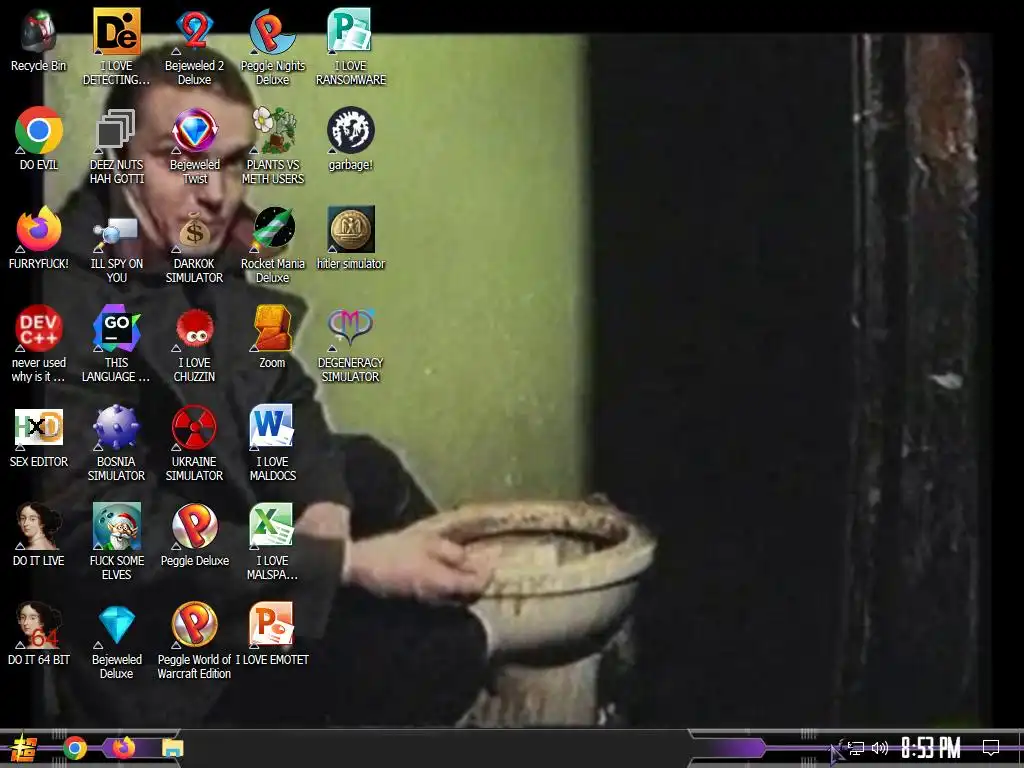Launch the Chrome shortcut labeled DO EVIL

(39, 130)
